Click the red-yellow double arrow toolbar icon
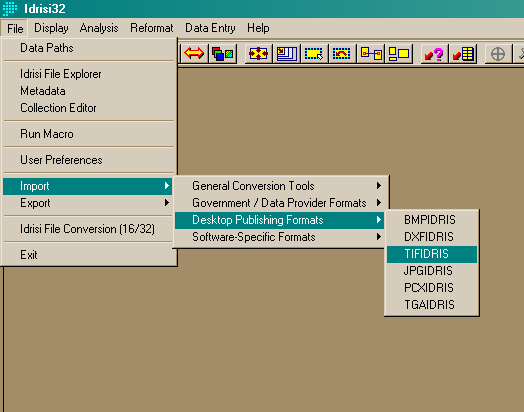This screenshot has height=412, width=524. [194, 53]
